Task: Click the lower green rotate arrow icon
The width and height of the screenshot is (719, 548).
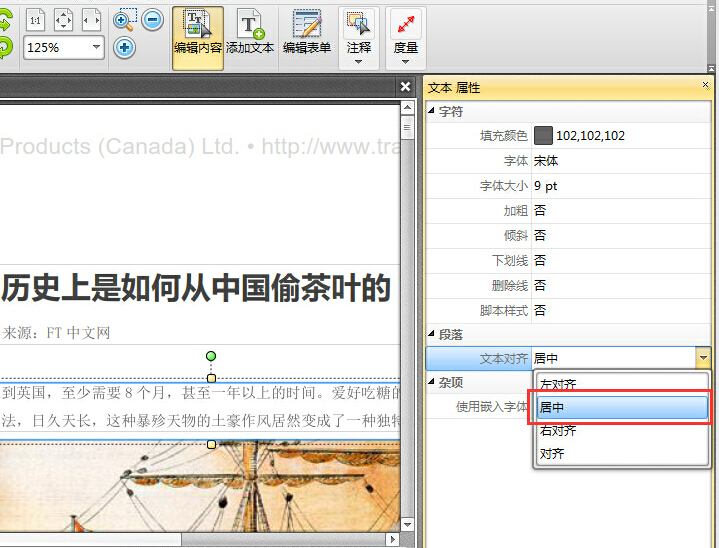Action: tap(5, 48)
